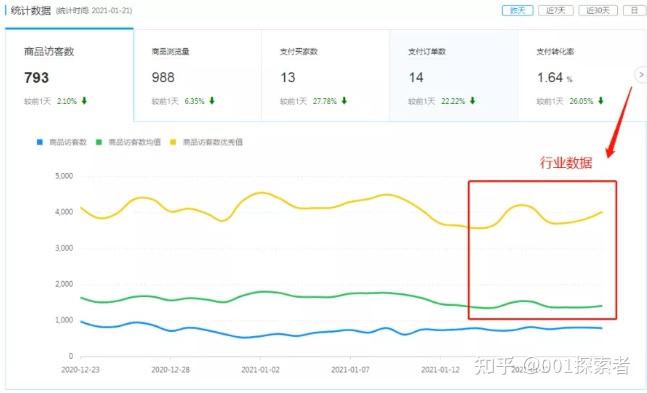Click the 2020-12-28 x-axis date
Viewport: 647px width, 393px height.
click(x=170, y=370)
